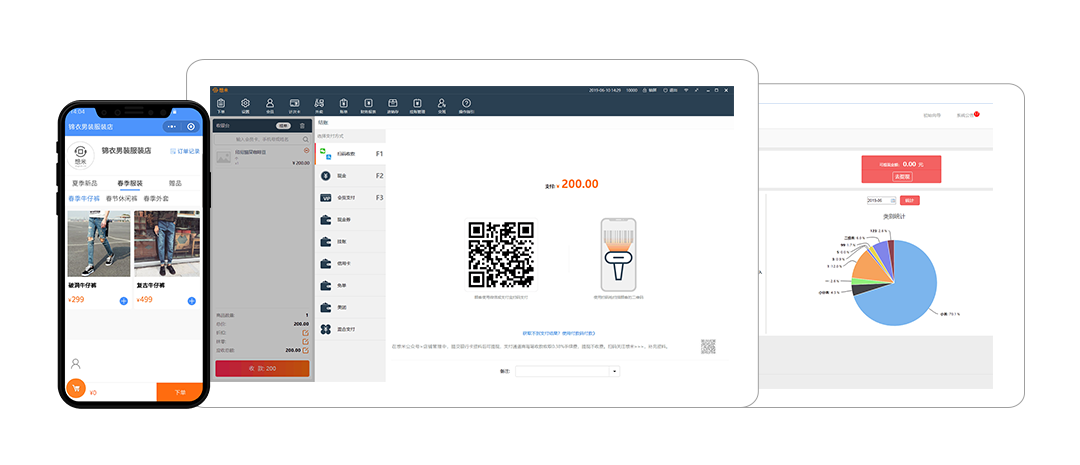Image resolution: width=1080 pixels, height=465 pixels.
Task: Switch to 赠品 tab on the phone
Action: pos(175,184)
